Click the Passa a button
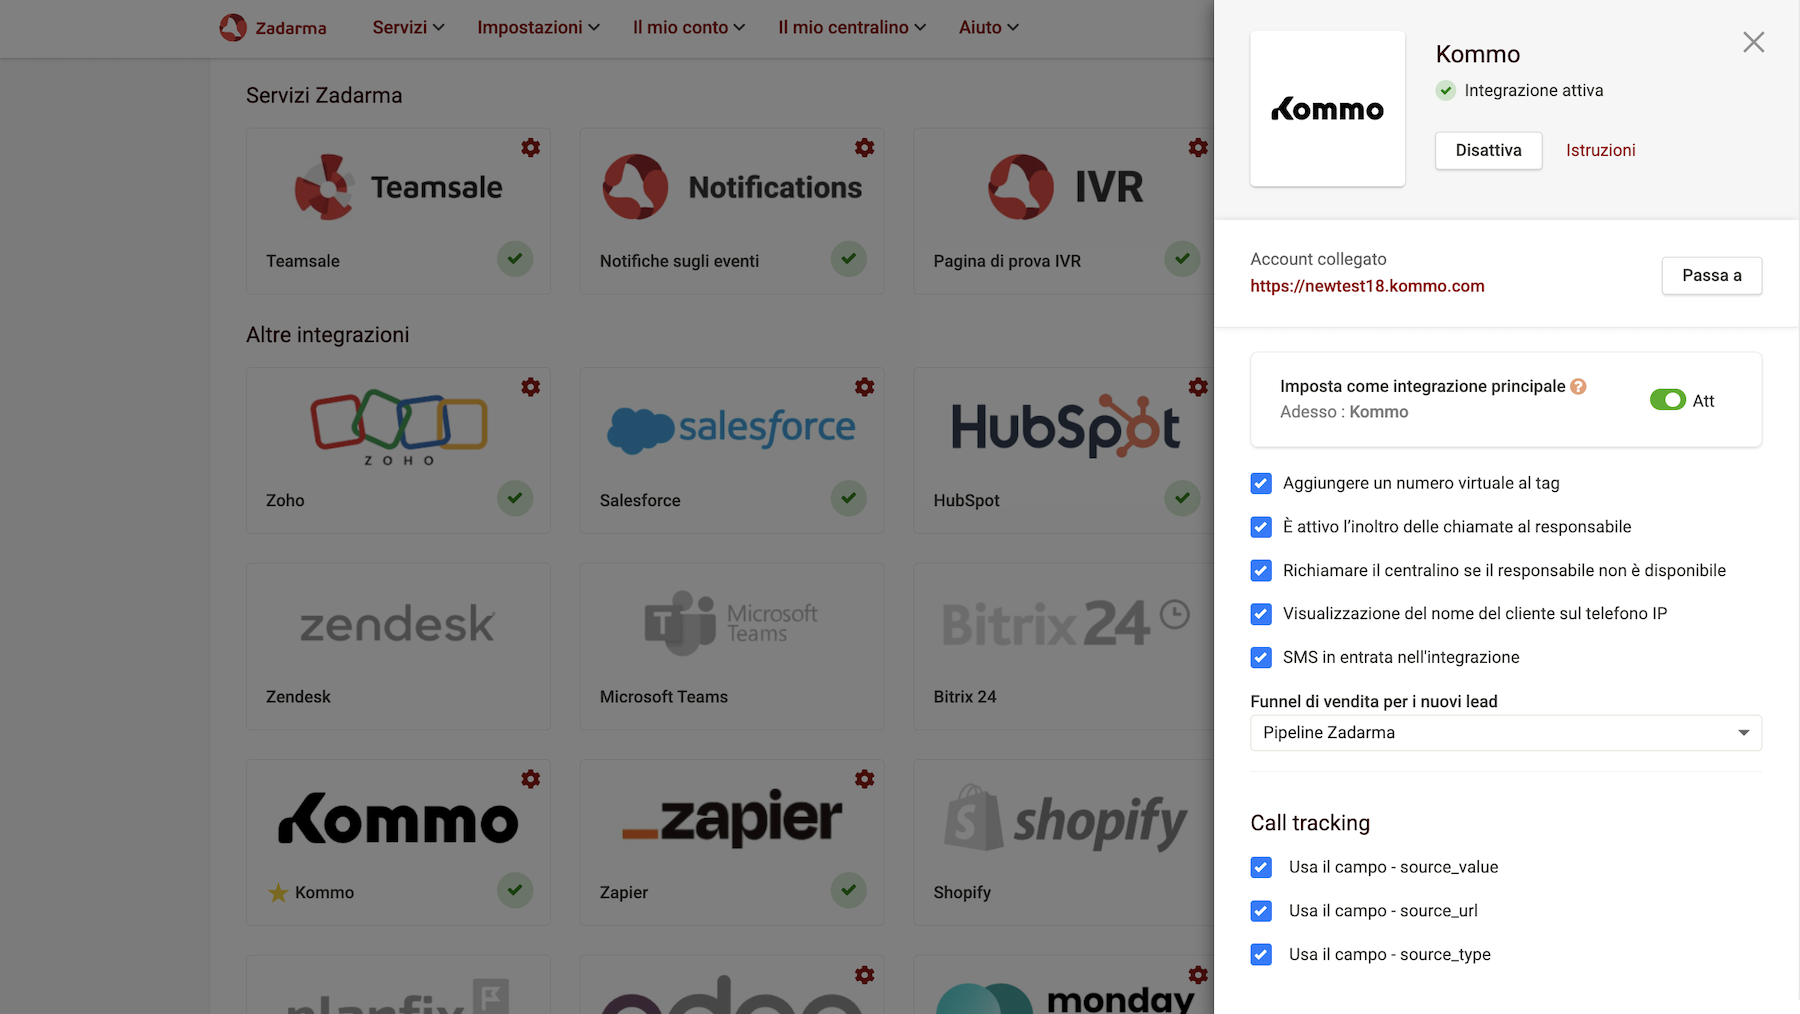The image size is (1800, 1014). click(1712, 276)
